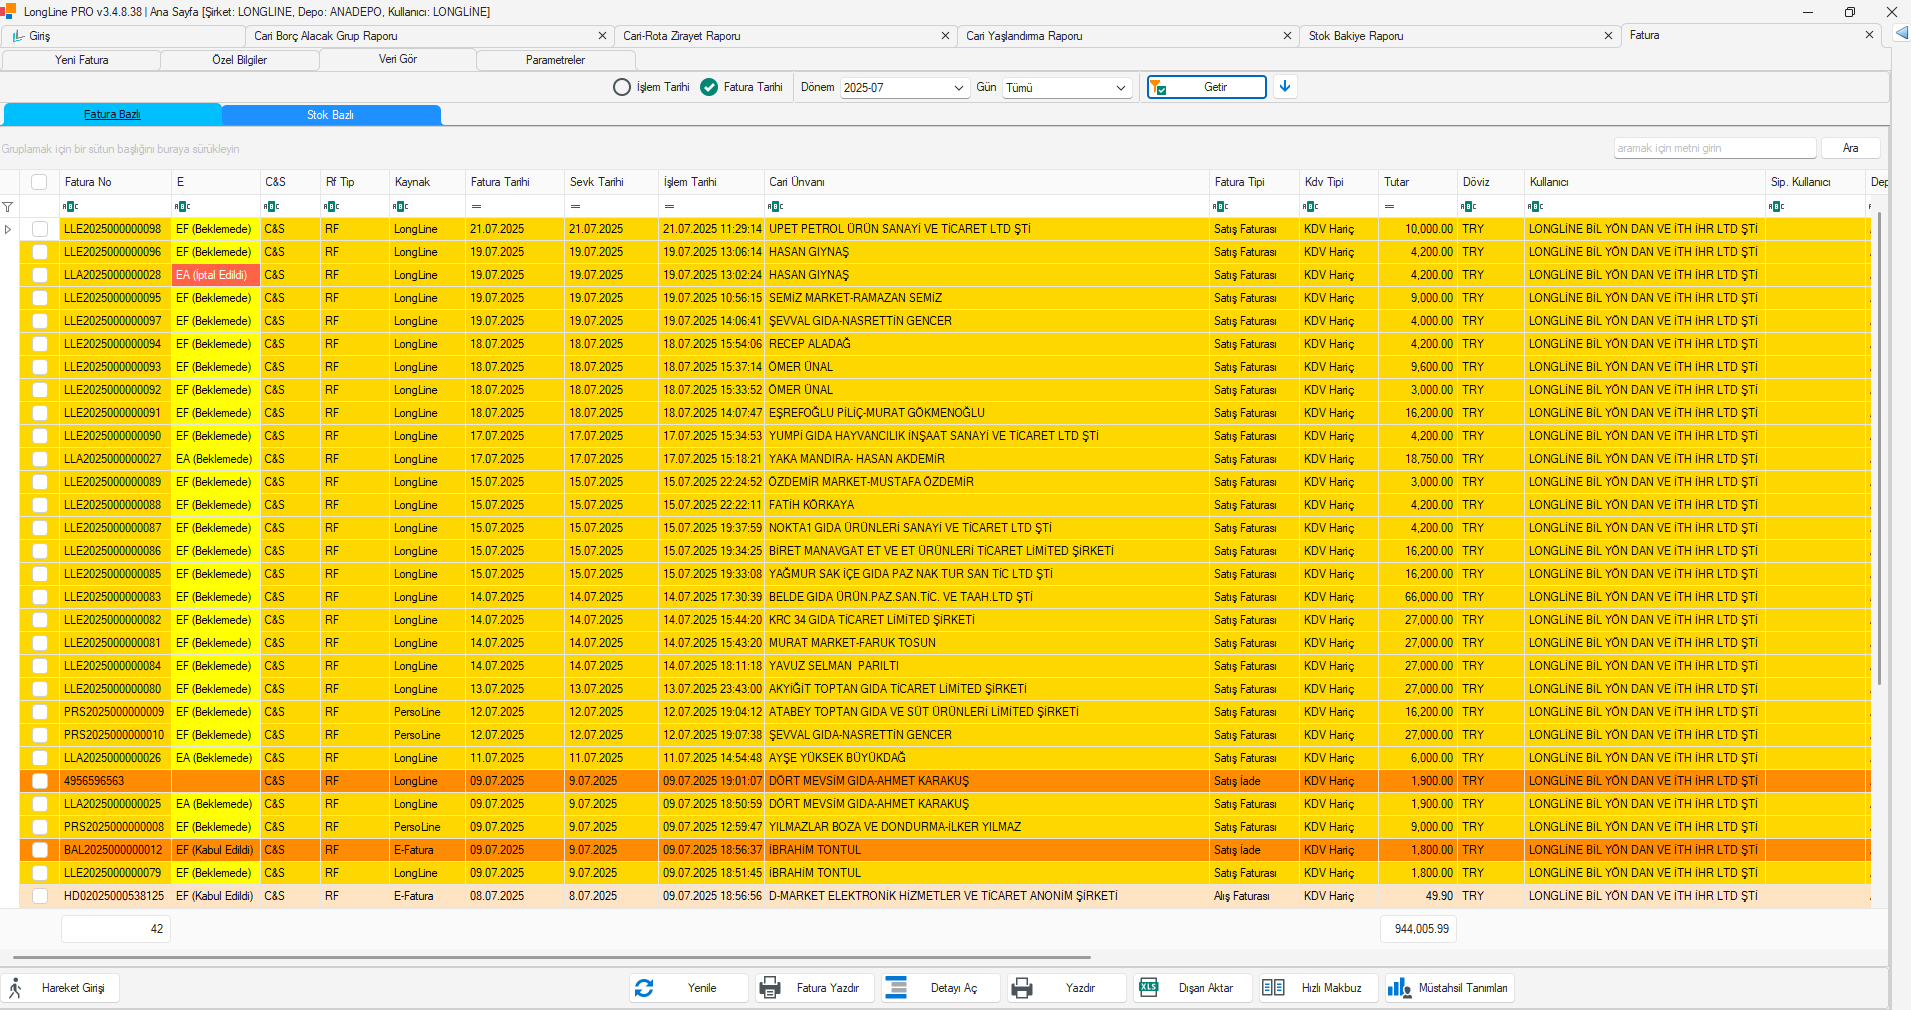This screenshot has height=1010, width=1911.
Task: Click the Cari Ünvanı filter operator icon
Action: [775, 206]
